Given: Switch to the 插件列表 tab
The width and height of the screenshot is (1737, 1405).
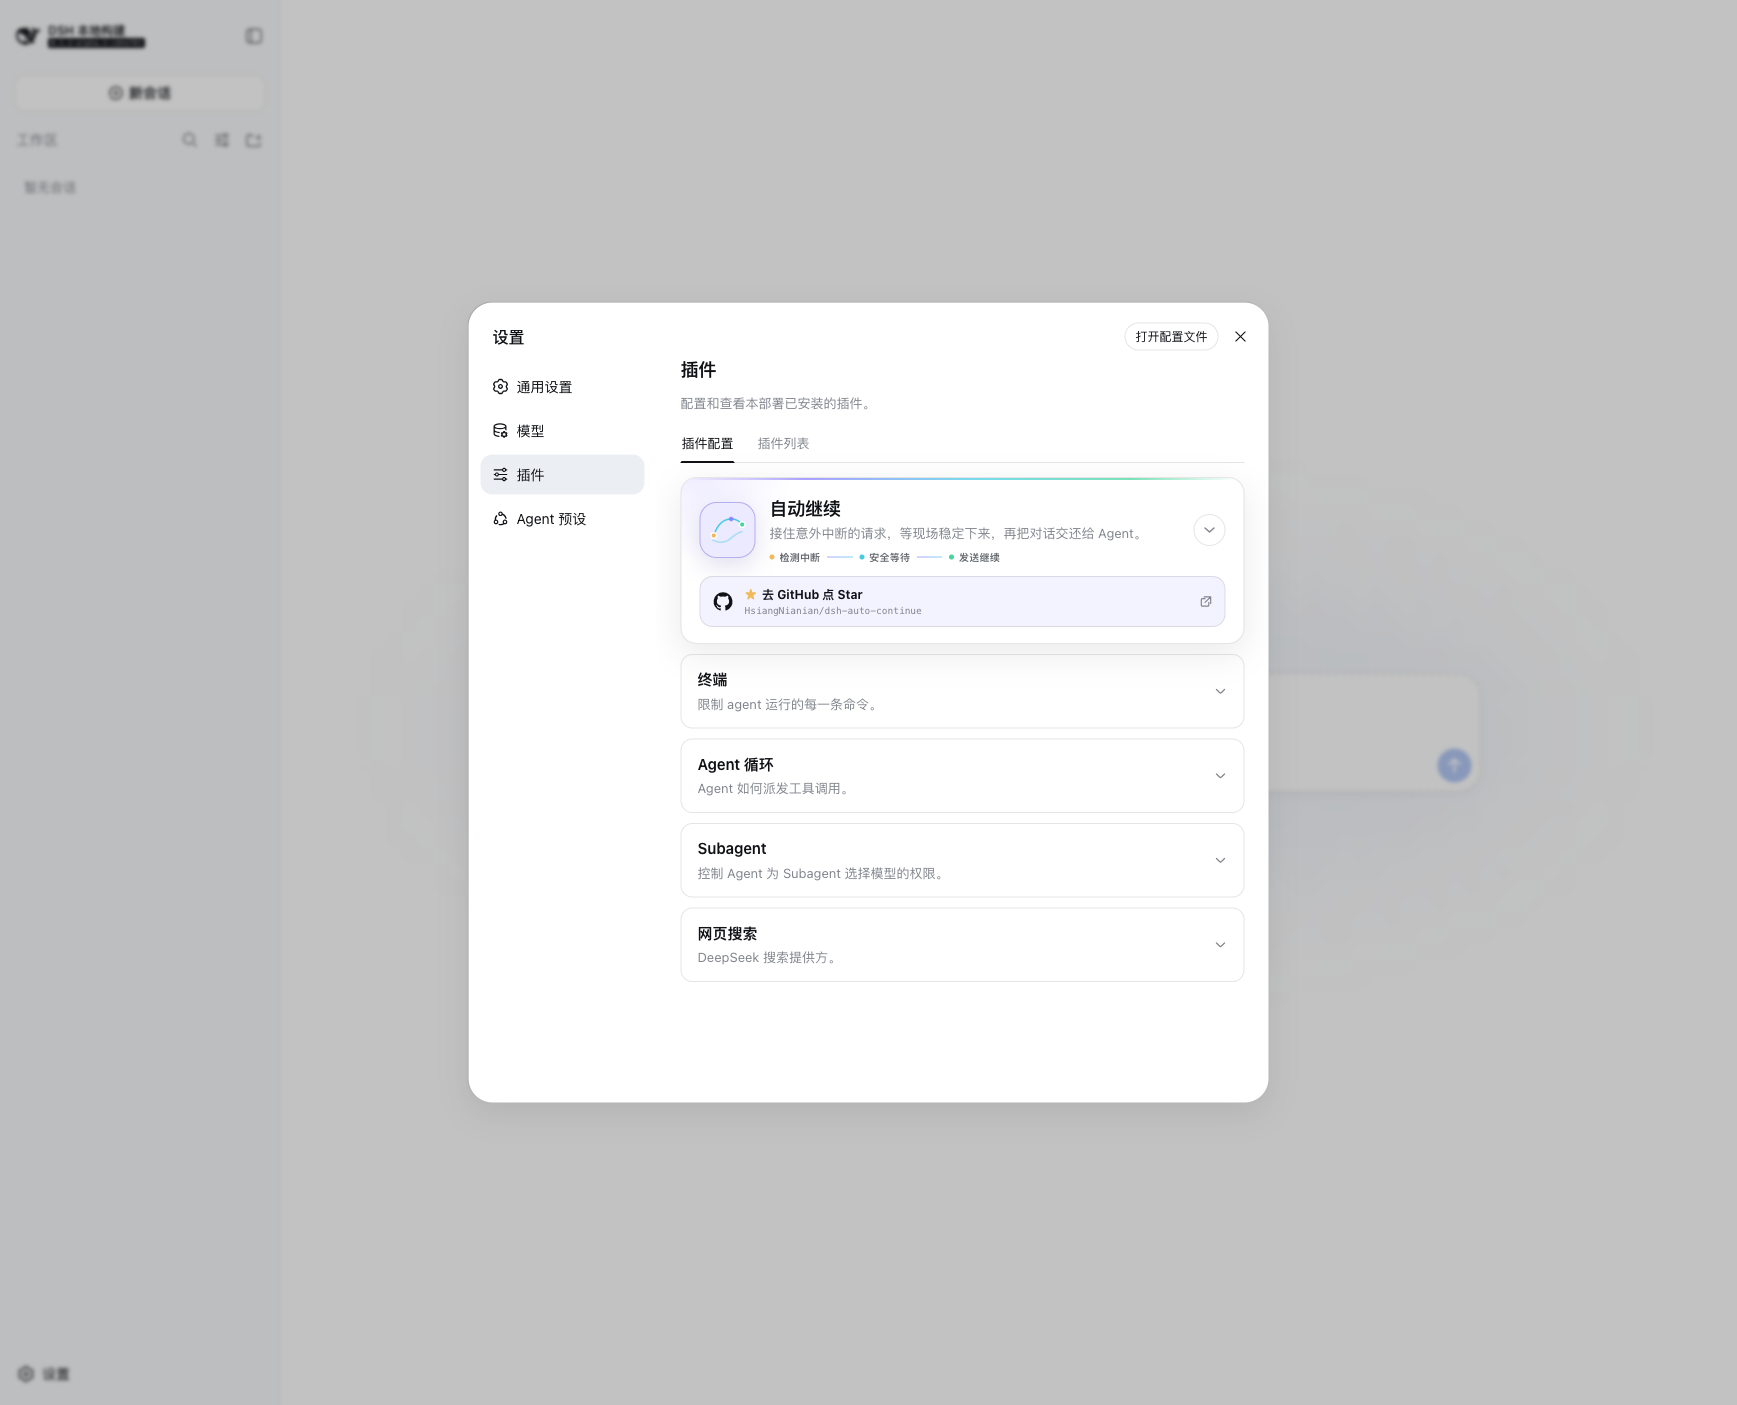Looking at the screenshot, I should (x=783, y=444).
